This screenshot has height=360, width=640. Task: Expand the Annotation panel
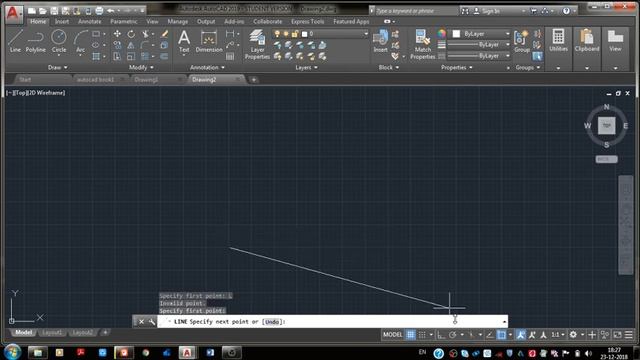[207, 67]
